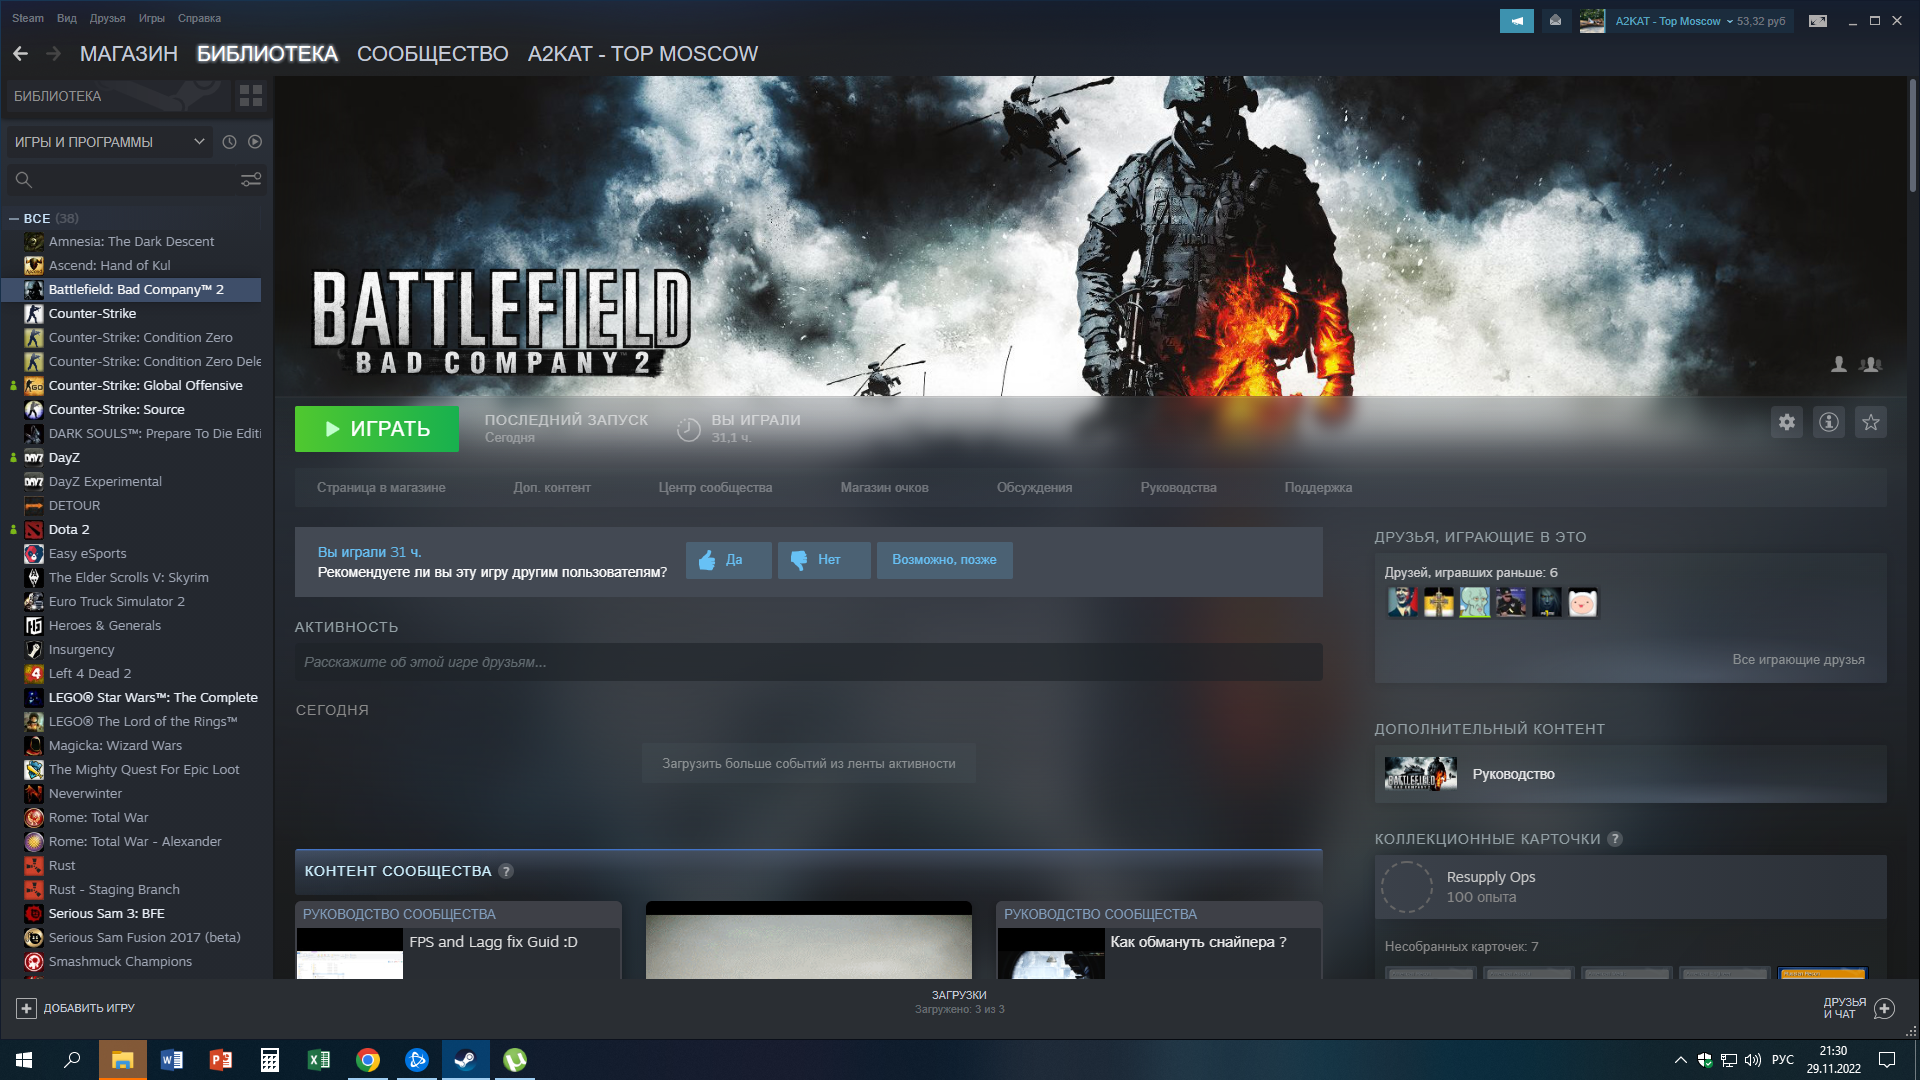The height and width of the screenshot is (1080, 1920).
Task: Open collectible cards help question mark
Action: pyautogui.click(x=1615, y=839)
